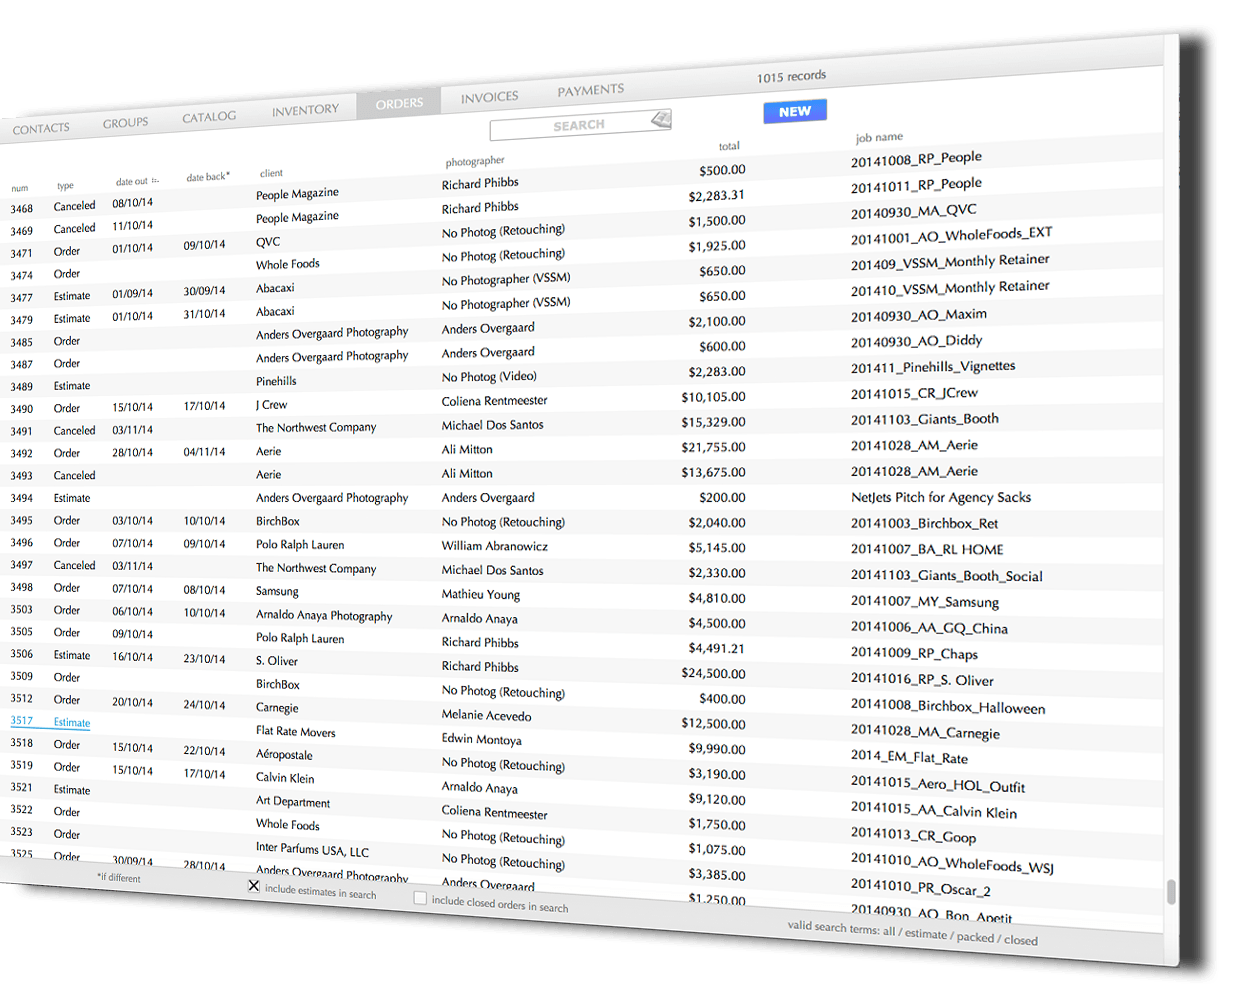Click the $10,105.00 total cell
Viewport: 1250px width, 1000px height.
click(713, 396)
